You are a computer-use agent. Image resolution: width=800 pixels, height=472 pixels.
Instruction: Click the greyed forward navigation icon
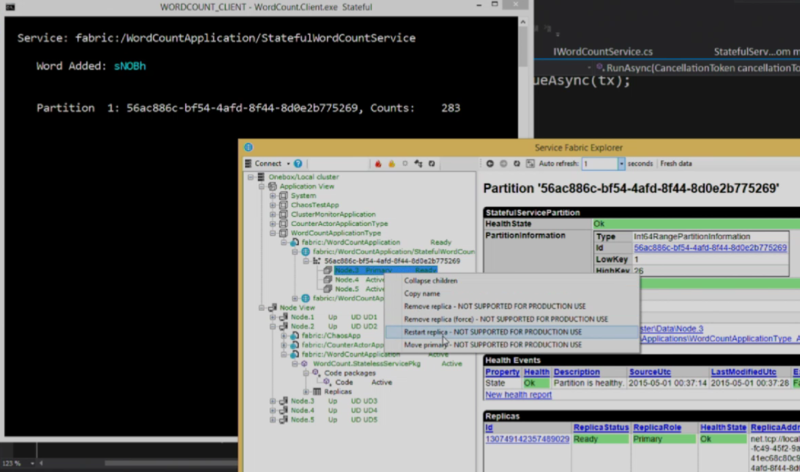coord(503,163)
